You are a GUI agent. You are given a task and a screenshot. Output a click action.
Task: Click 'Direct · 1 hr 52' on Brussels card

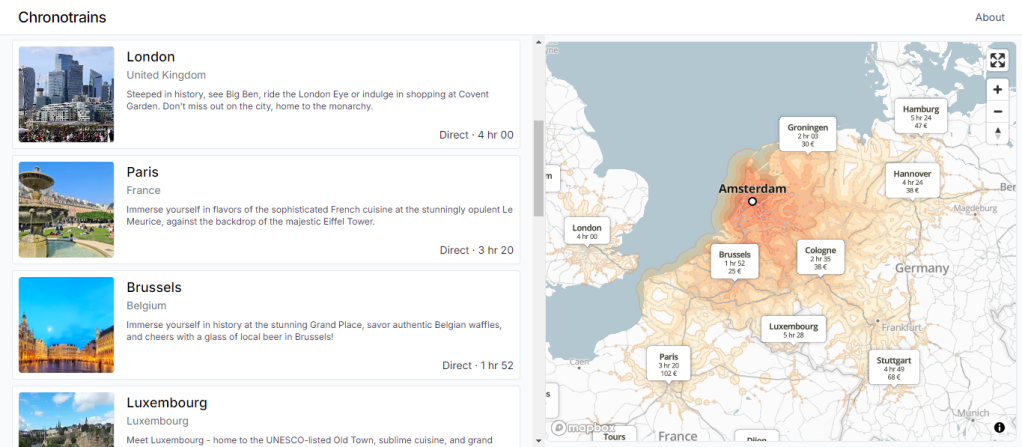(x=478, y=366)
